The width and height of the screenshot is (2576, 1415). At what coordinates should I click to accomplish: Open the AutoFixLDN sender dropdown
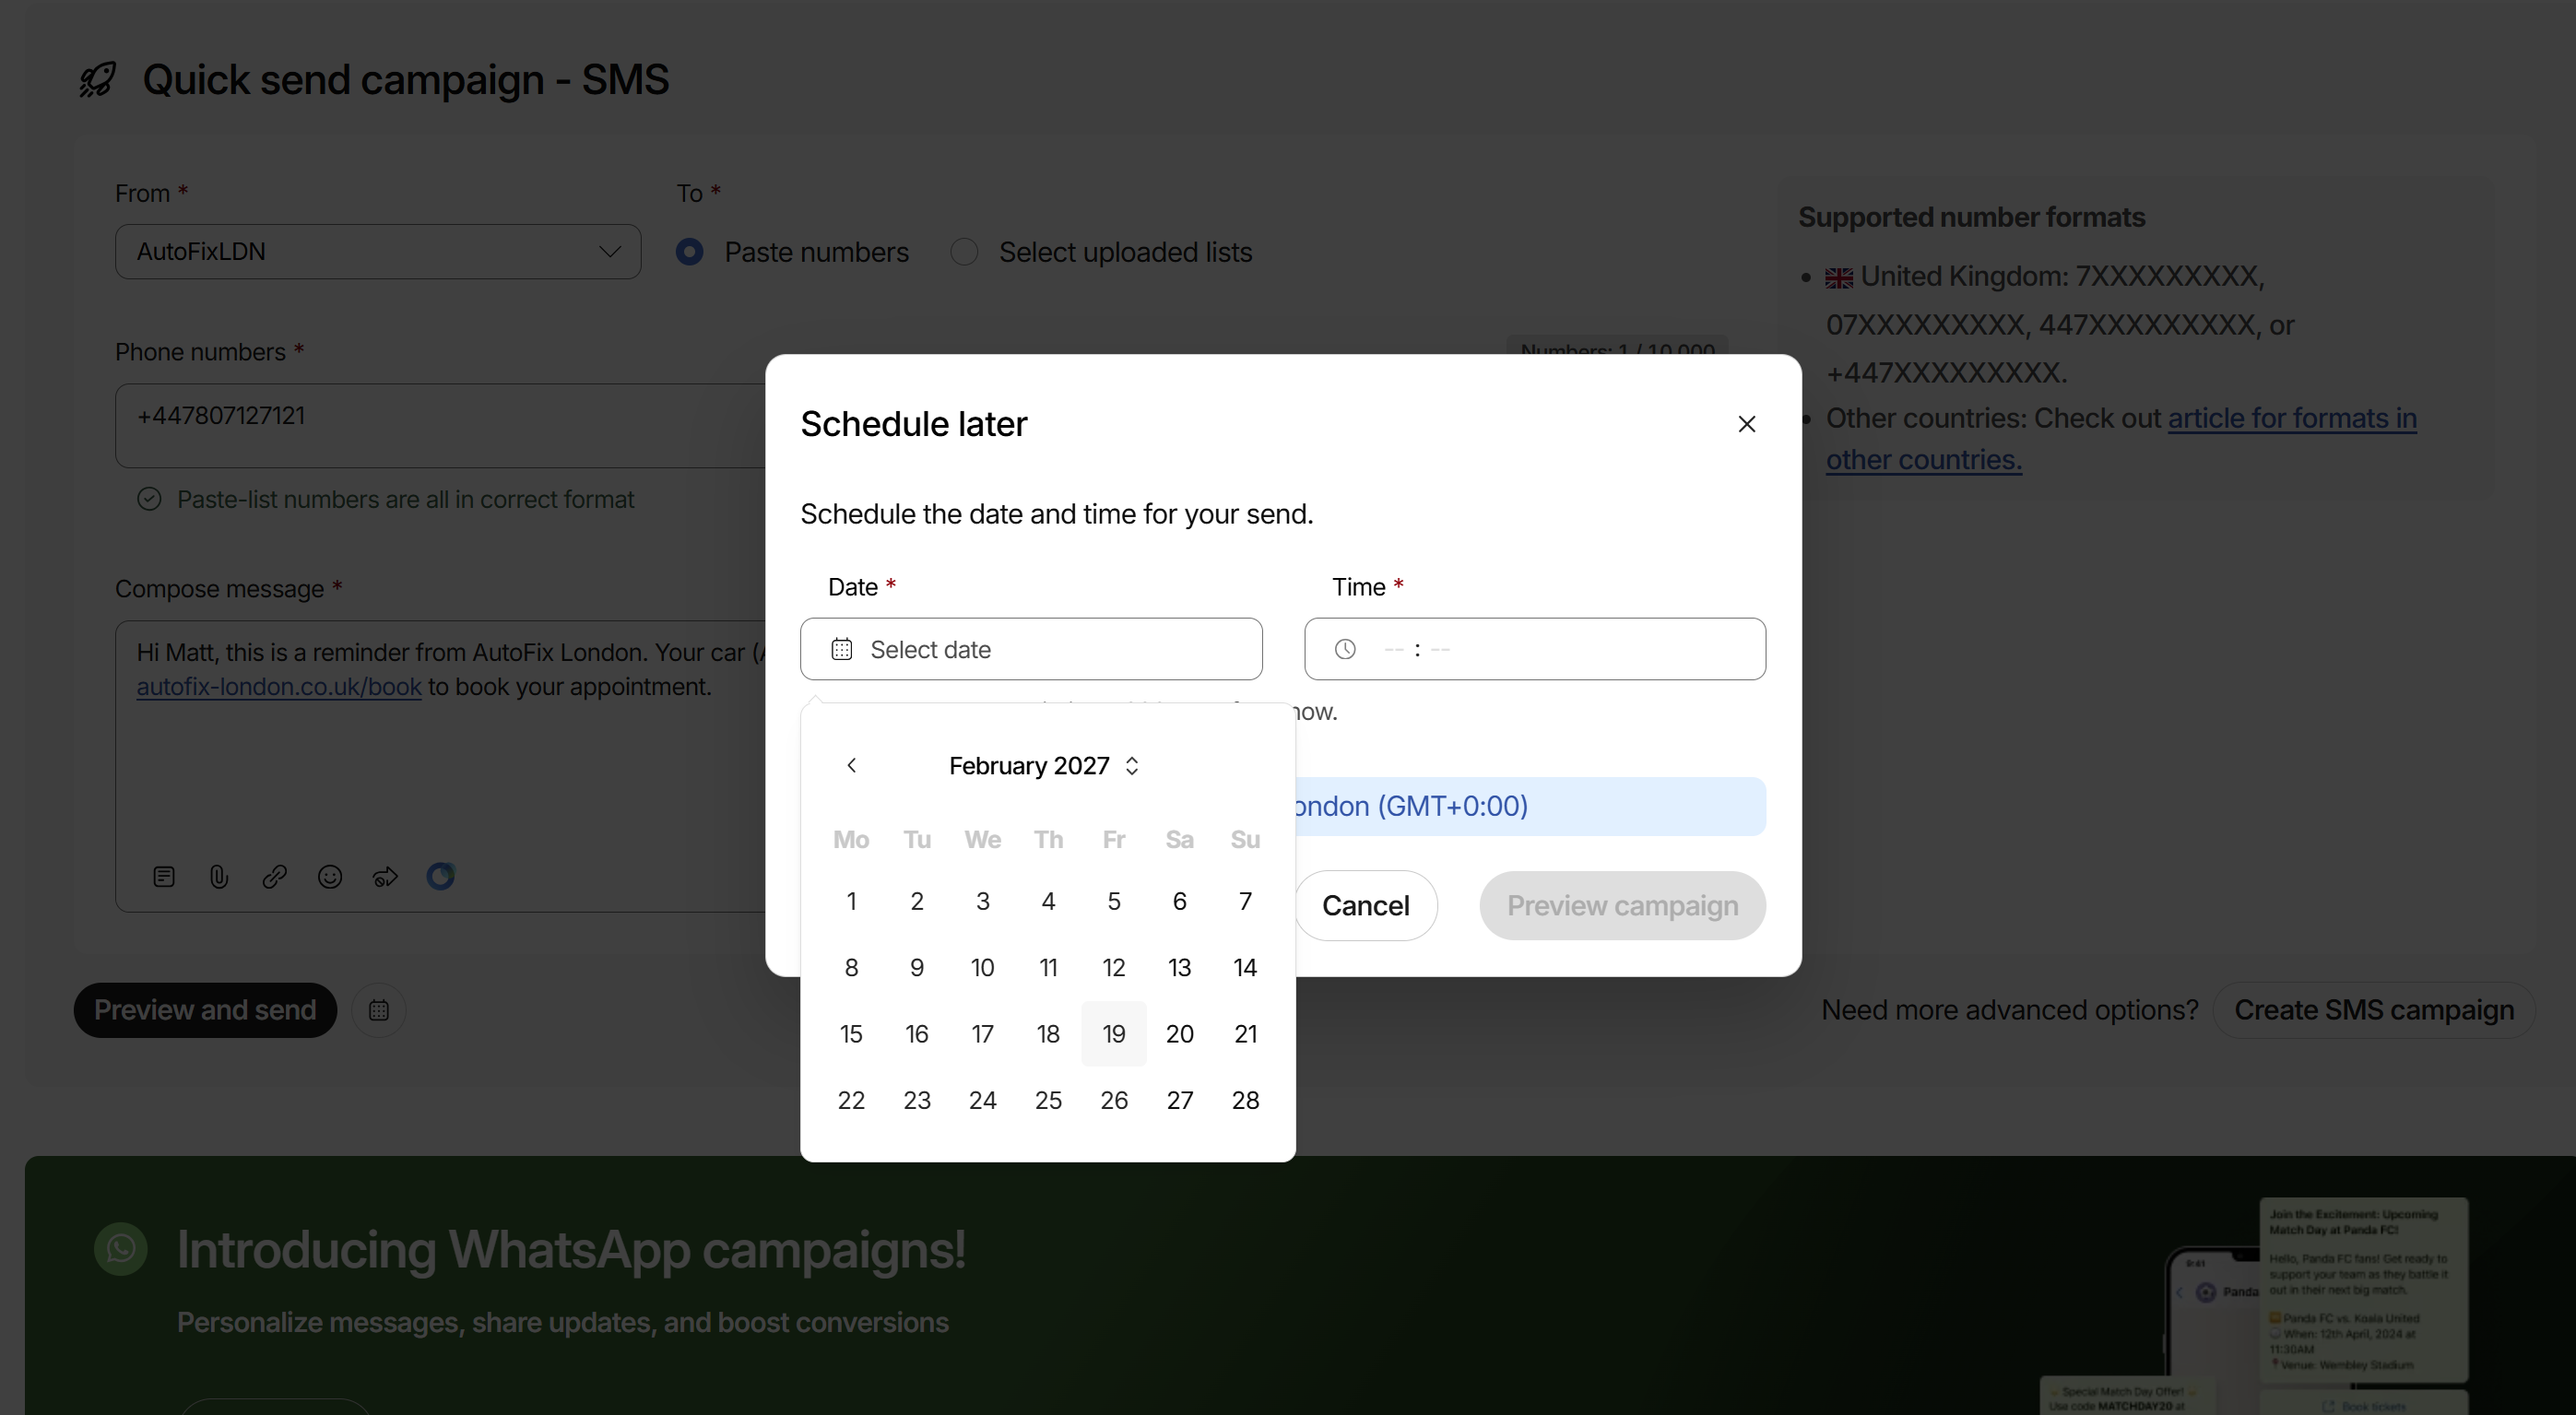click(x=378, y=252)
